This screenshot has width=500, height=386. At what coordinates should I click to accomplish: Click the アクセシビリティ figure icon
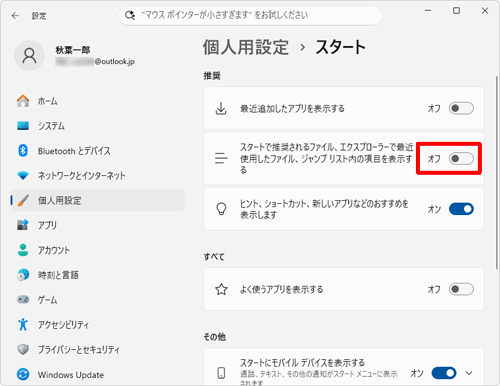[x=23, y=324]
